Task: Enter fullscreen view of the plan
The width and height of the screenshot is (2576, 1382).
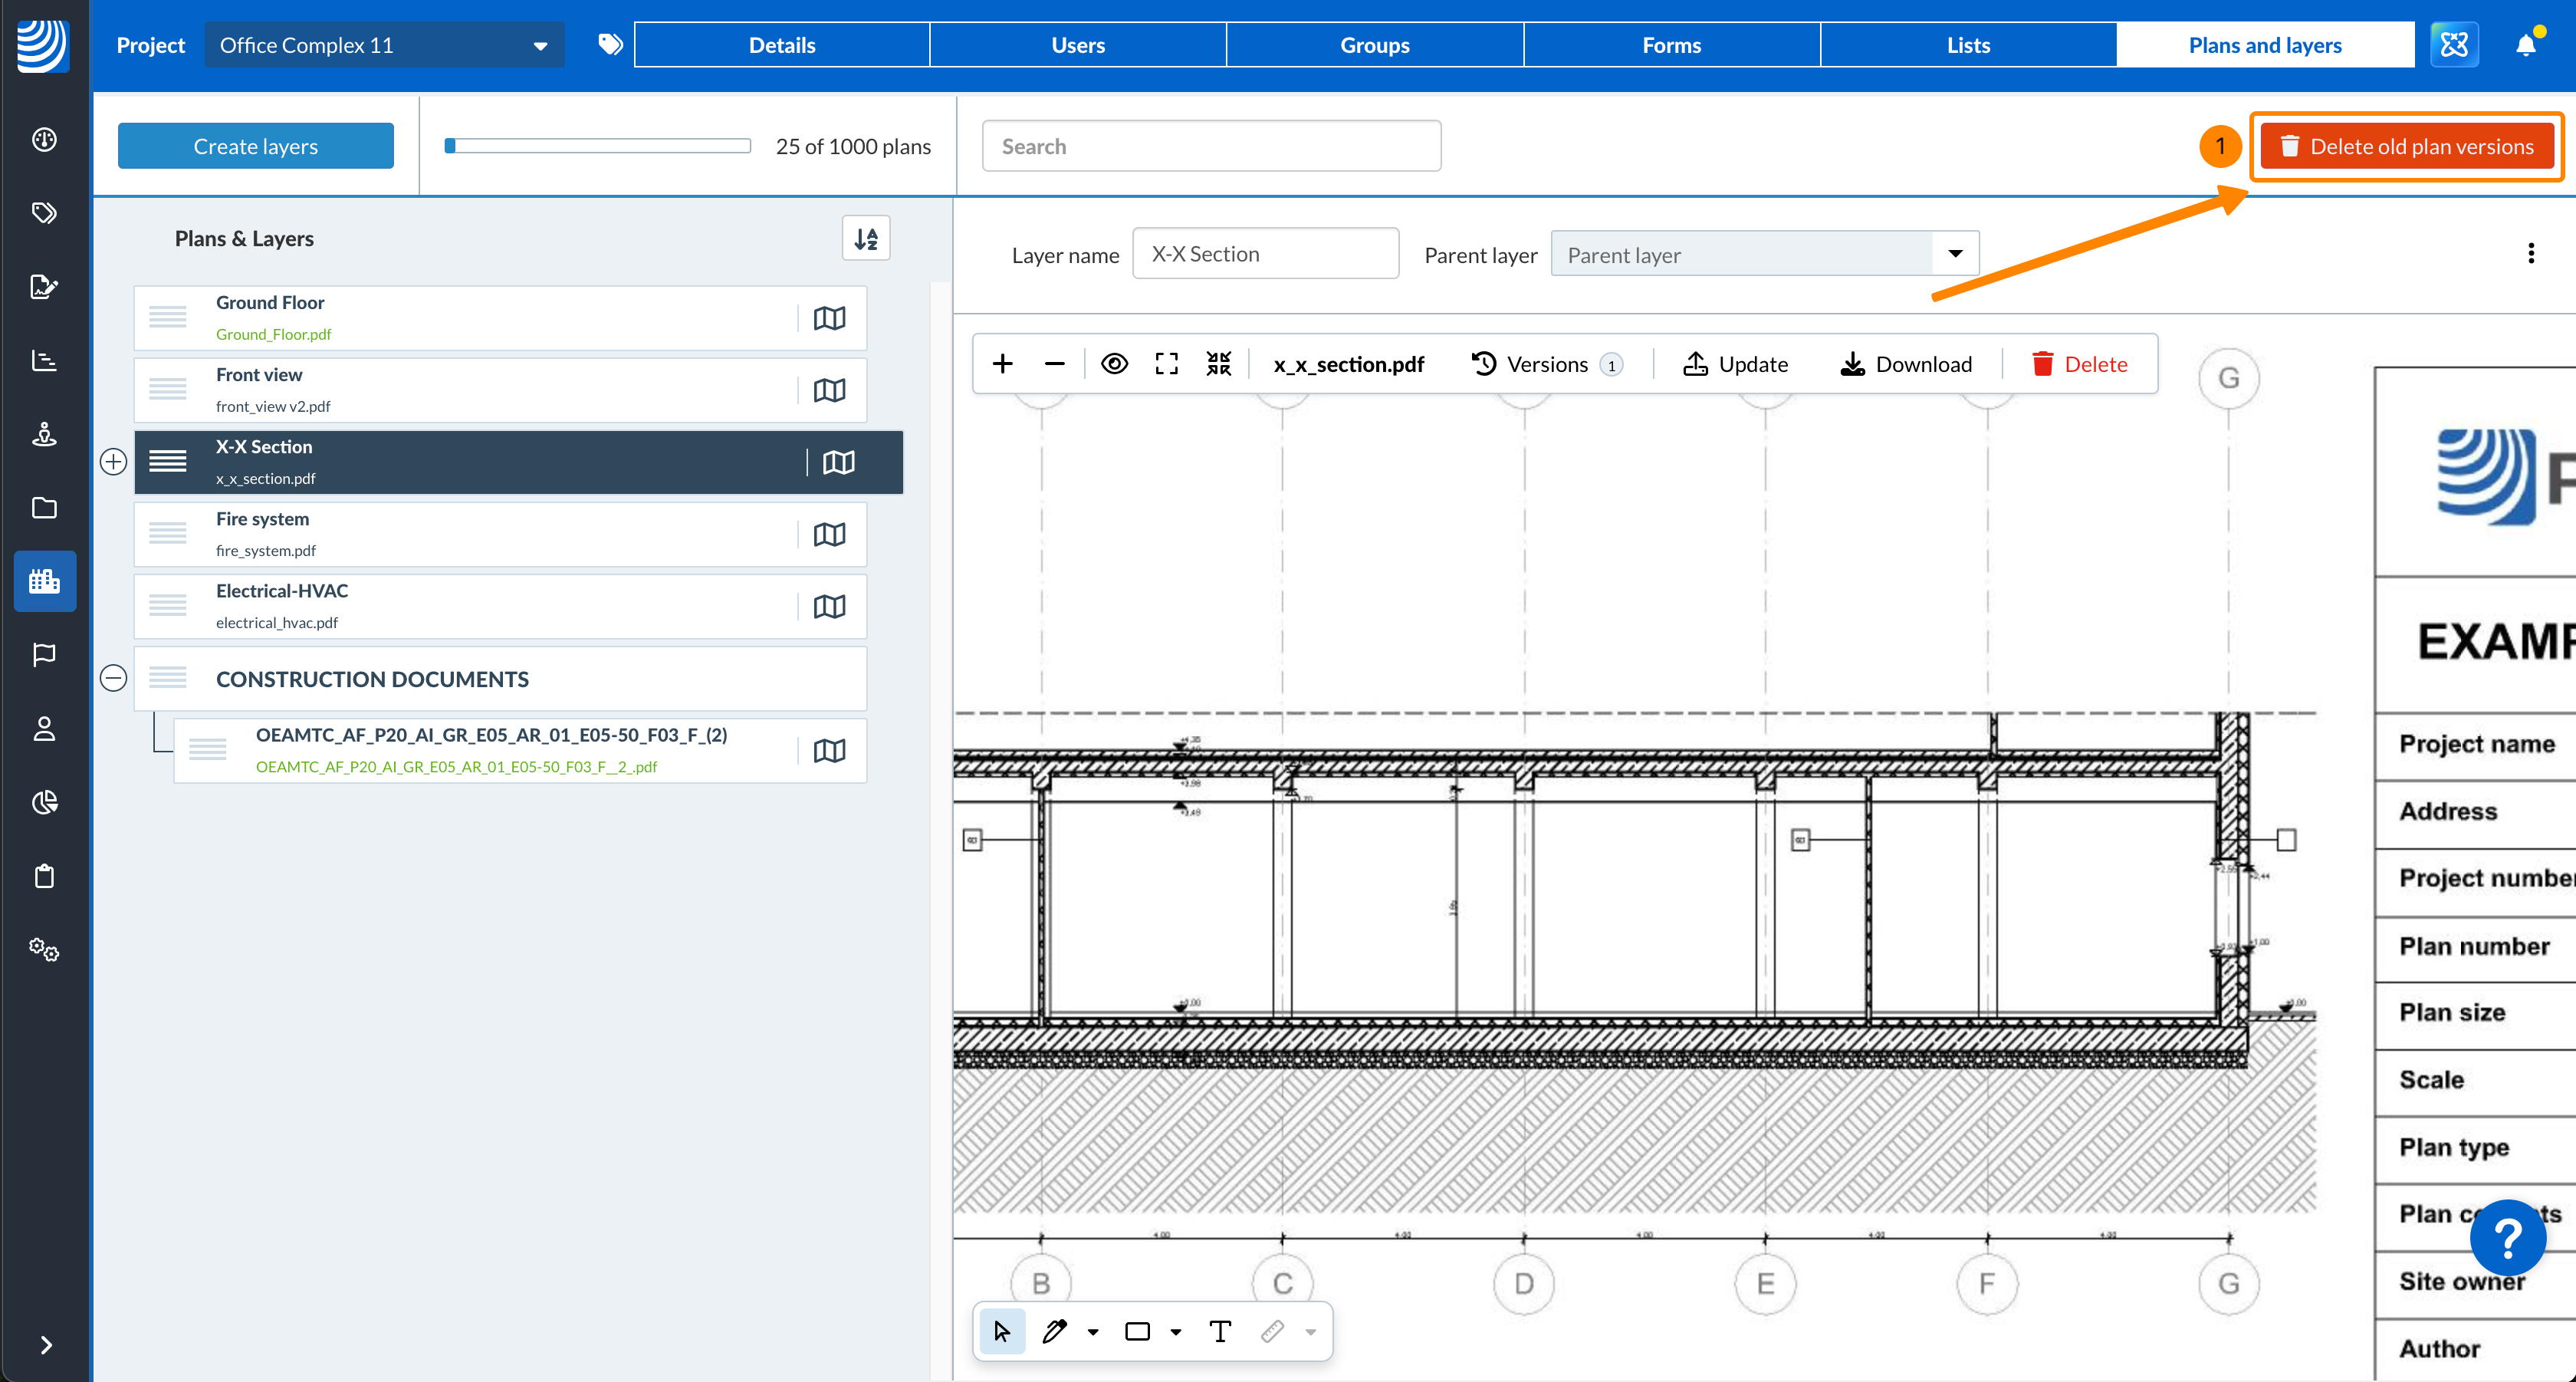Action: pos(1166,364)
